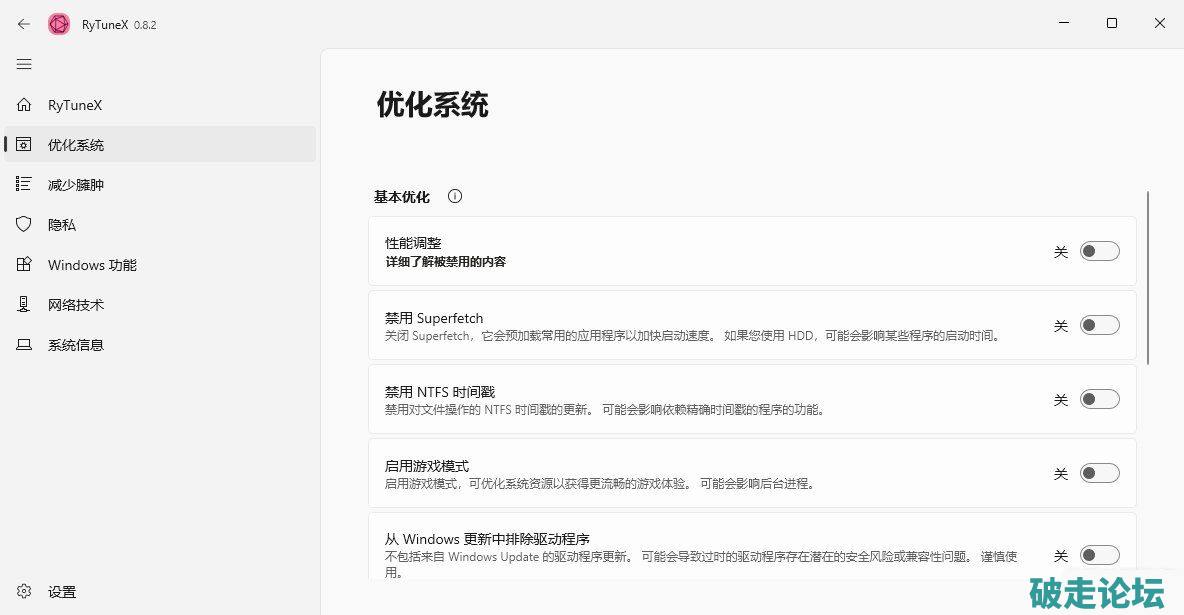Viewport: 1184px width, 615px height.
Task: Enable the 启用游戏模式 toggle
Action: (1099, 474)
